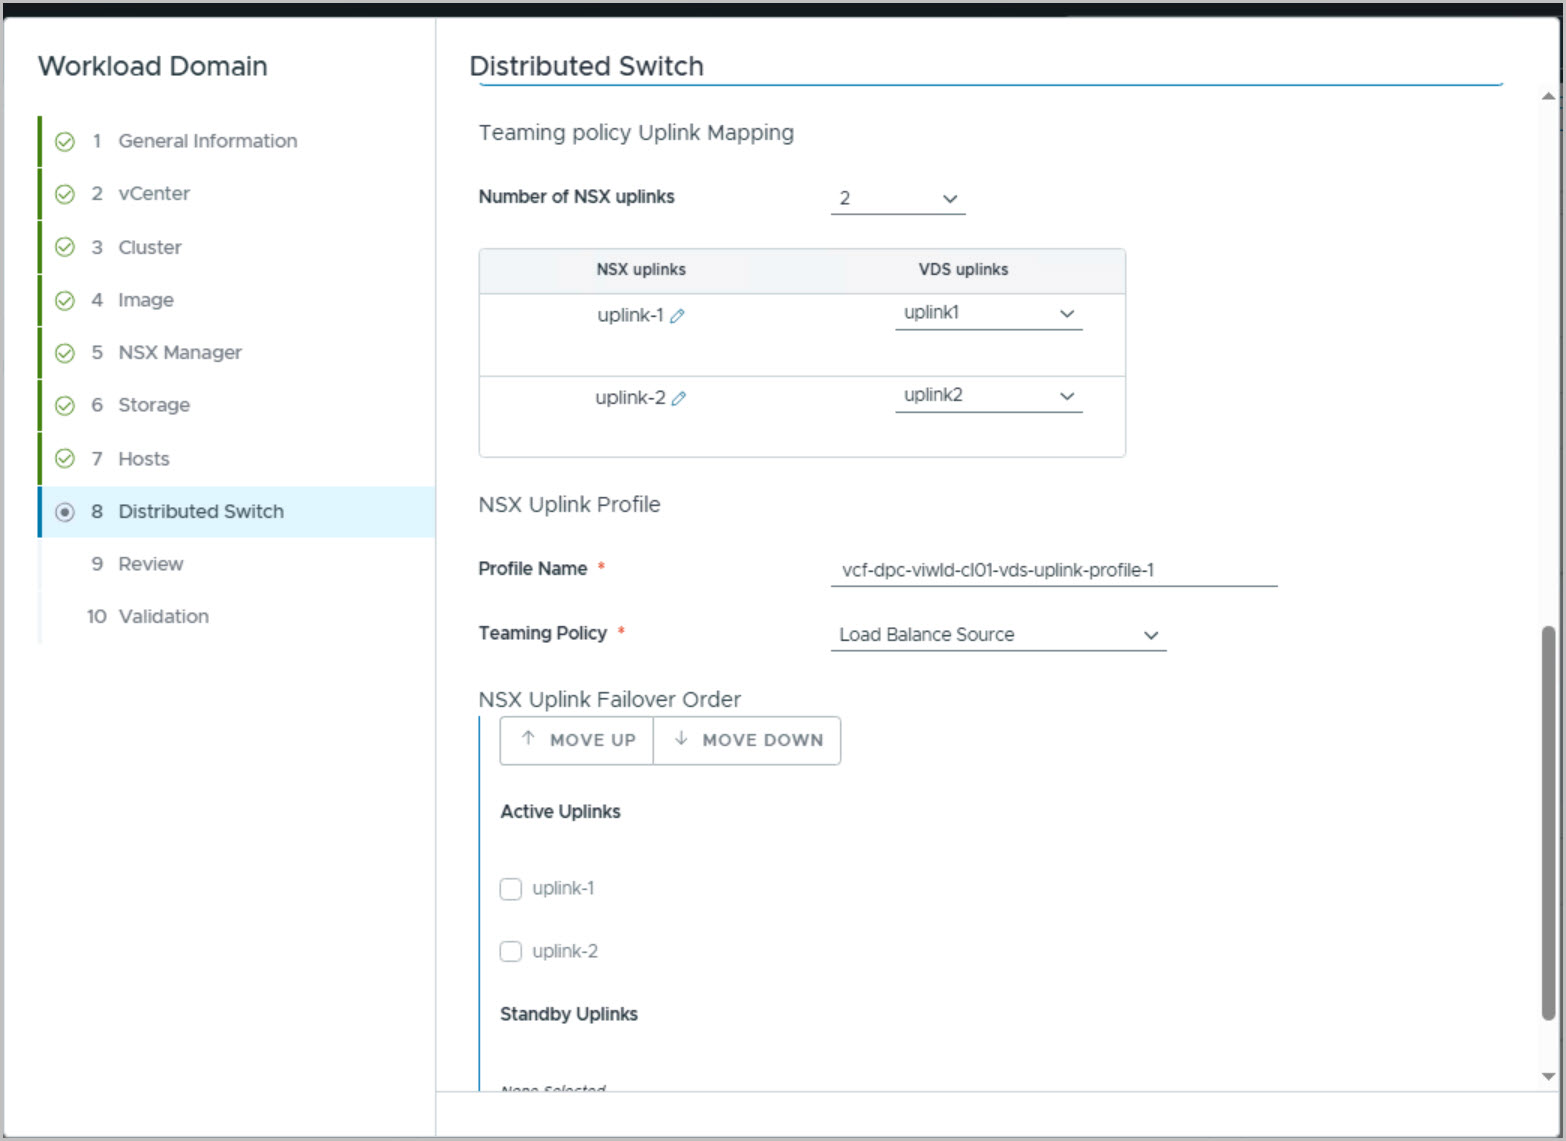Click the green check beside Storage
The height and width of the screenshot is (1141, 1566).
65,405
